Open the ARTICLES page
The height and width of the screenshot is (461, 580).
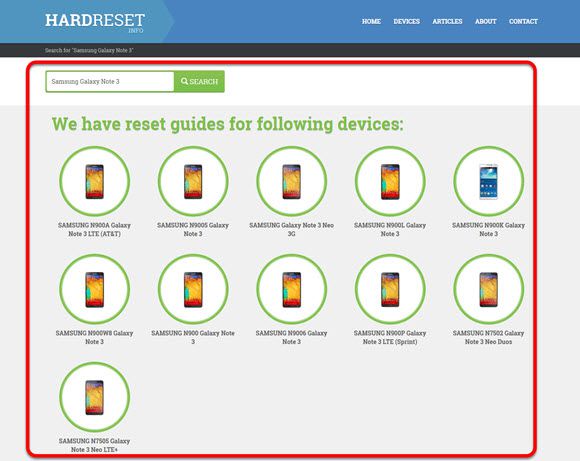[447, 21]
